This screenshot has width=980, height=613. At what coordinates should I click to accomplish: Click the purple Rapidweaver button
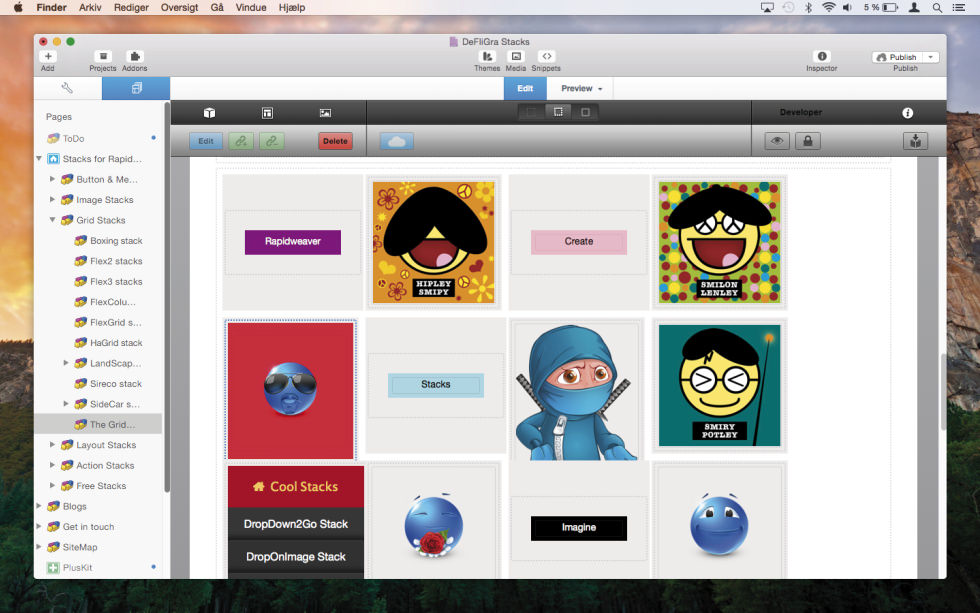[x=292, y=242]
